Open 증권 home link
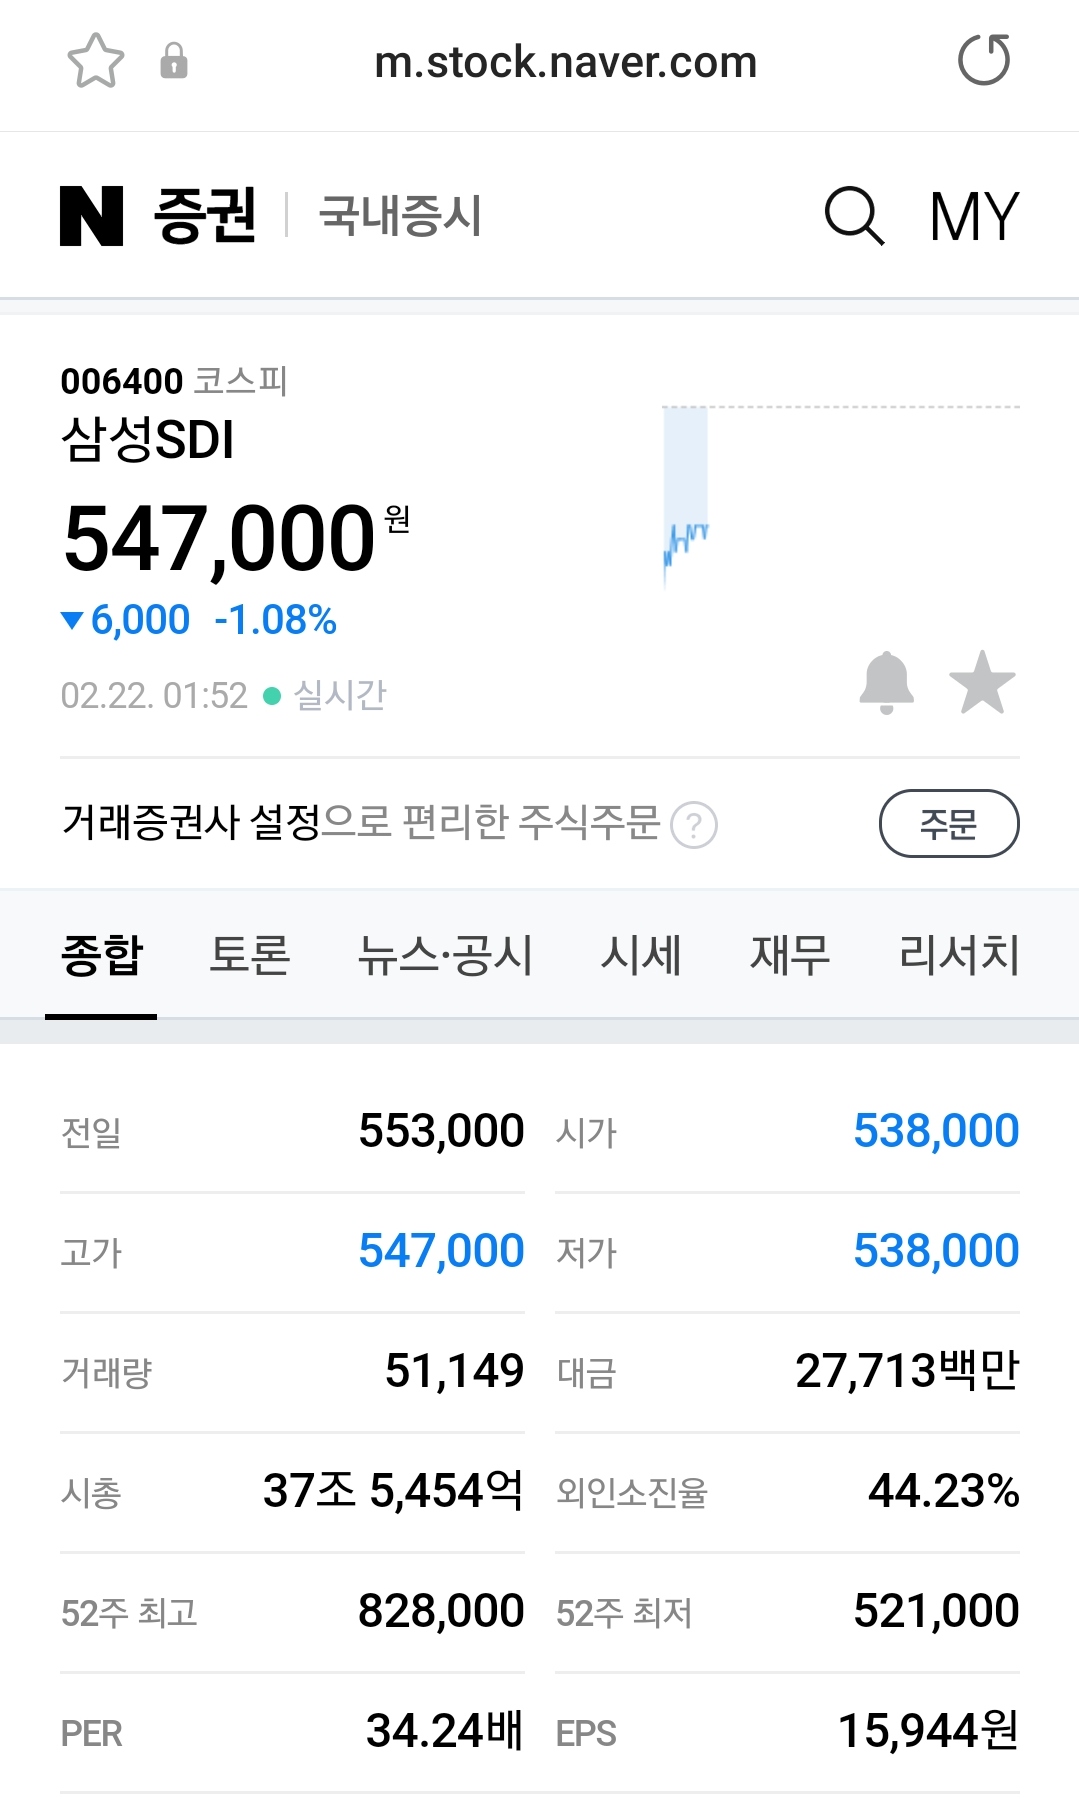This screenshot has height=1811, width=1079. point(205,216)
